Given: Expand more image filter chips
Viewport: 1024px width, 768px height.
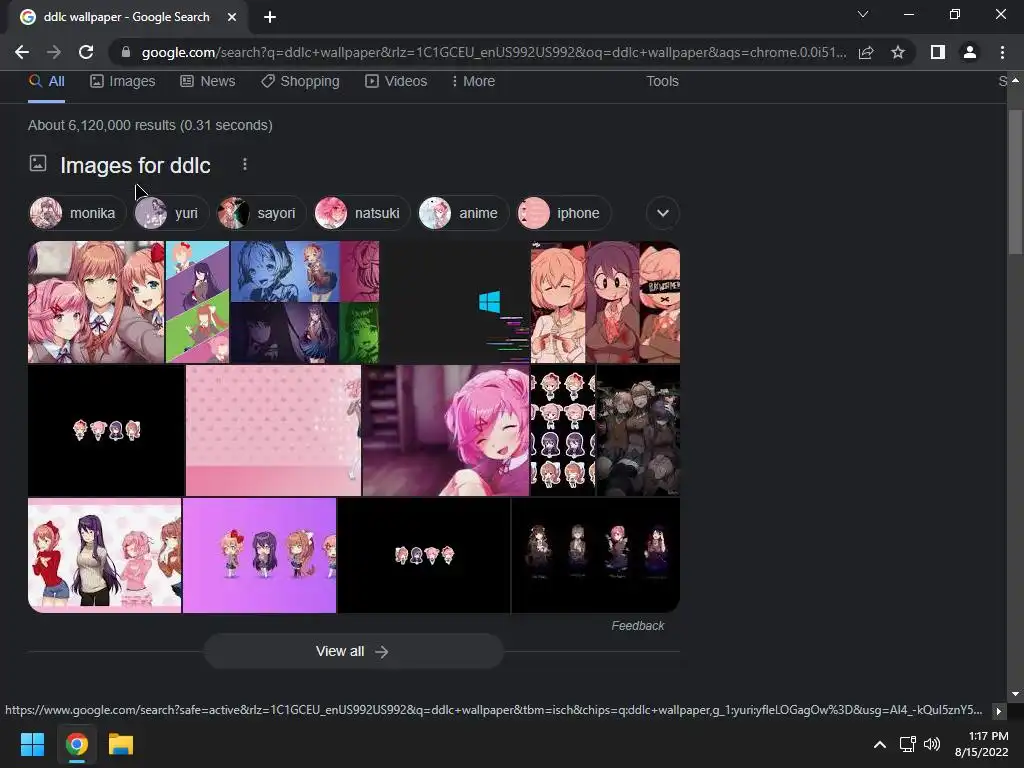Looking at the screenshot, I should 663,213.
